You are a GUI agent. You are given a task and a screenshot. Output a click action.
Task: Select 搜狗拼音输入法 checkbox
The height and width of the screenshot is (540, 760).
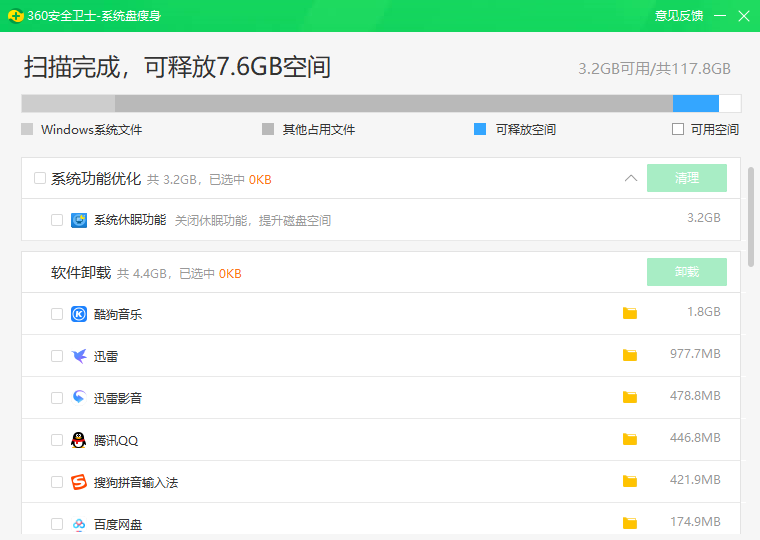tap(57, 482)
